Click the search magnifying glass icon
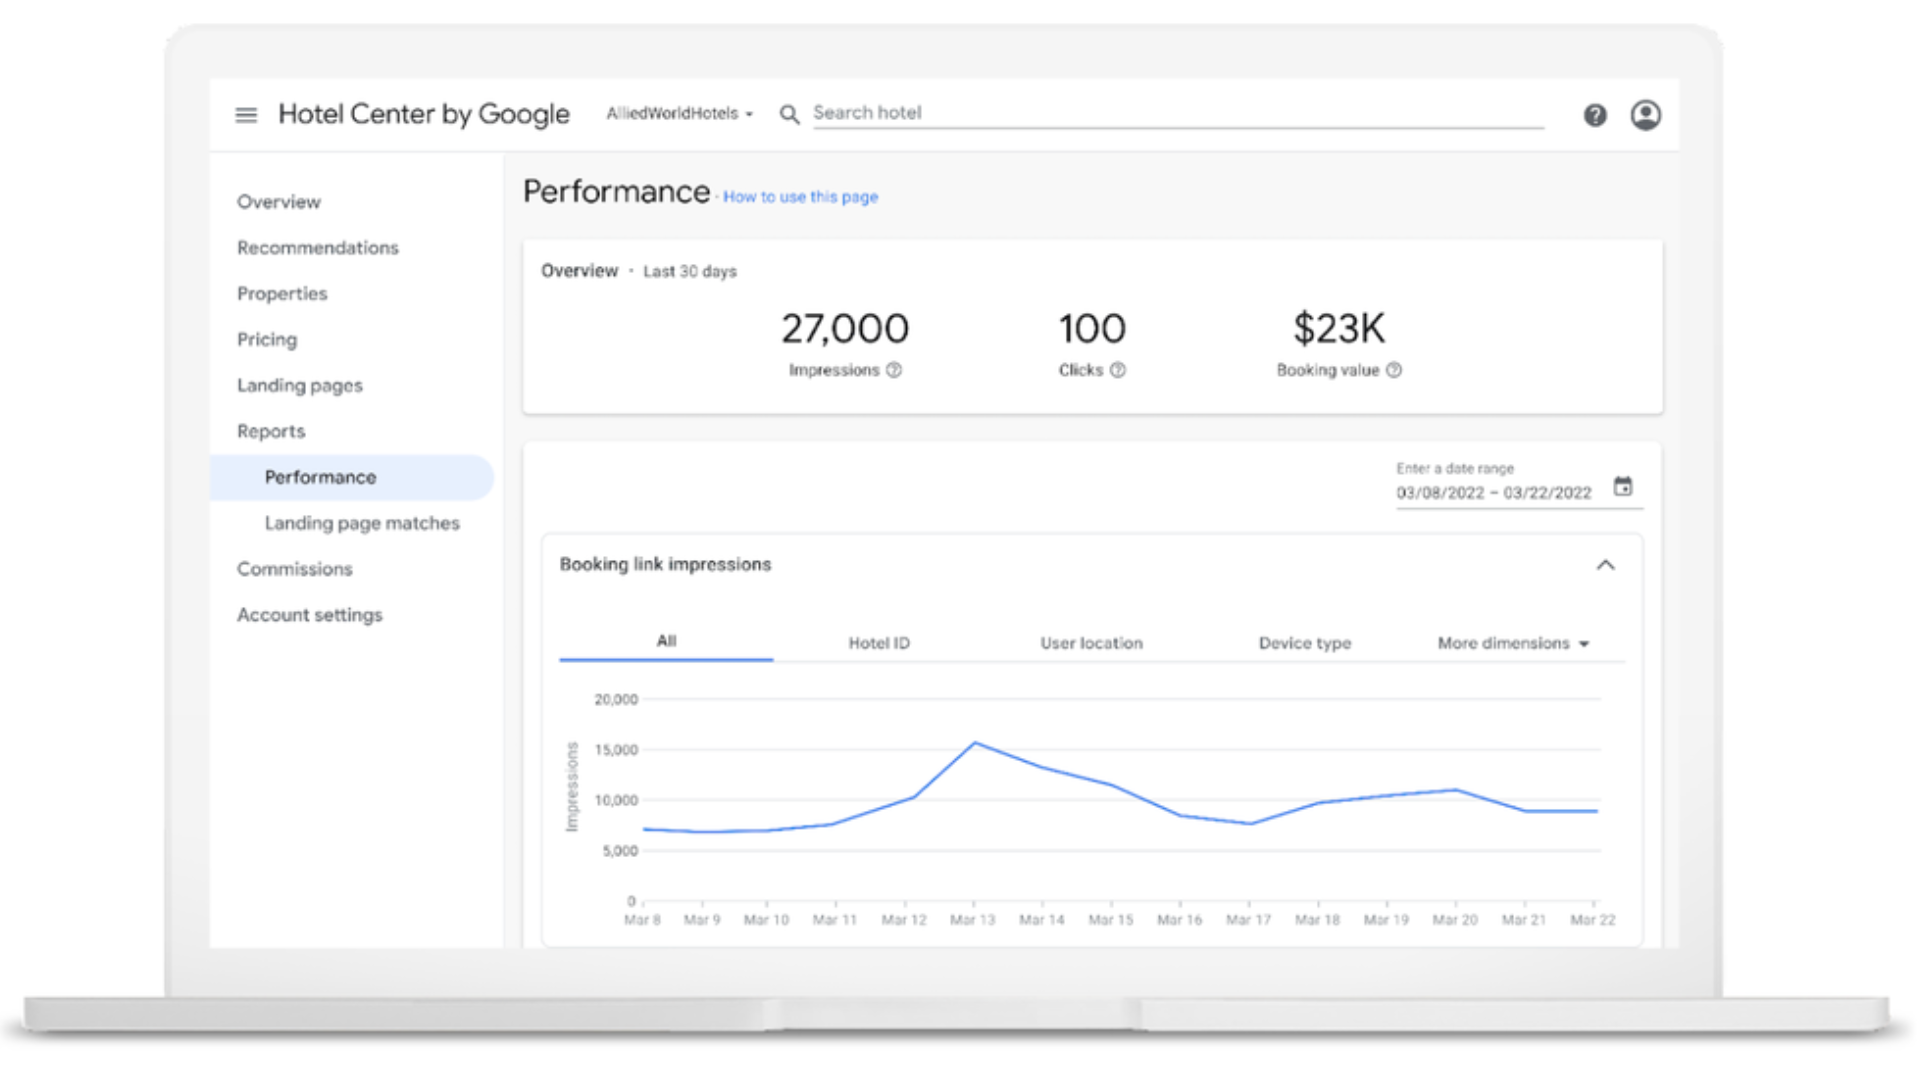 (789, 113)
